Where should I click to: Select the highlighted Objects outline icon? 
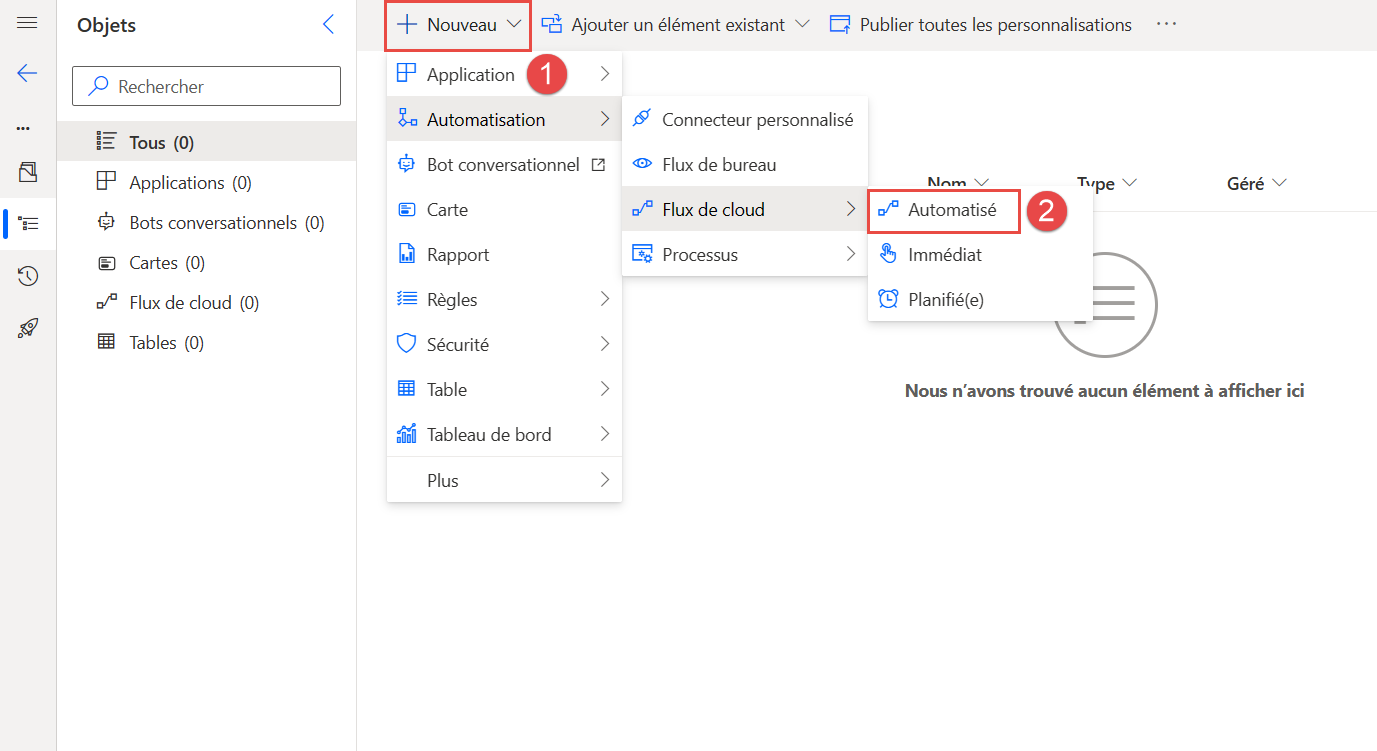(27, 224)
